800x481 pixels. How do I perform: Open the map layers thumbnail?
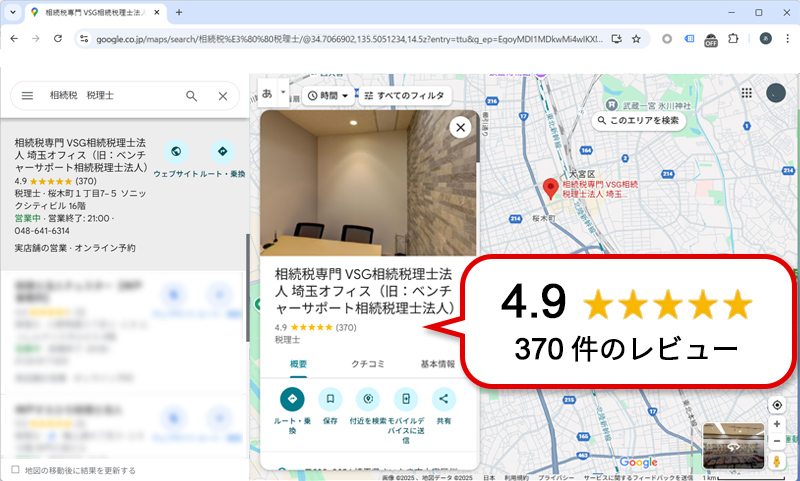coord(733,446)
